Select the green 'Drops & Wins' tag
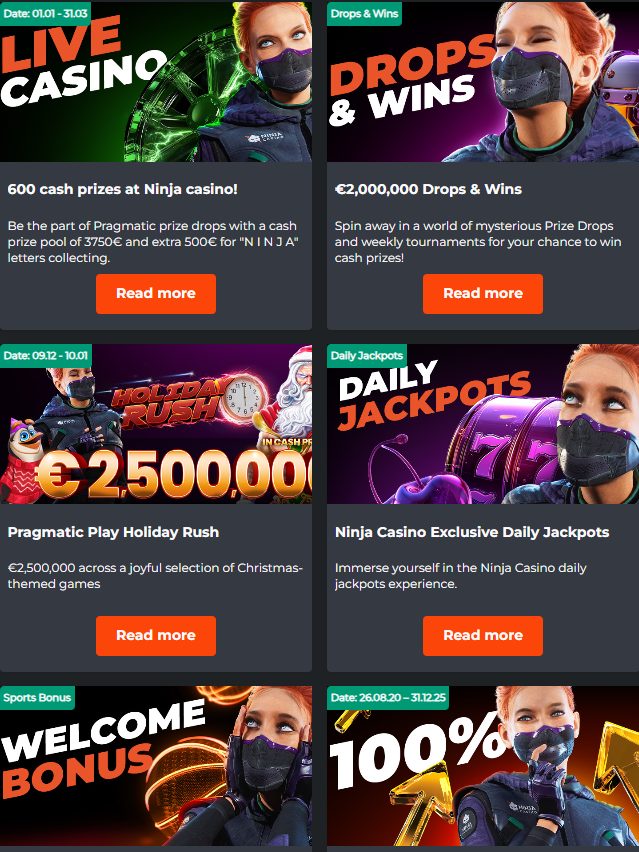The width and height of the screenshot is (639, 852). coord(364,14)
